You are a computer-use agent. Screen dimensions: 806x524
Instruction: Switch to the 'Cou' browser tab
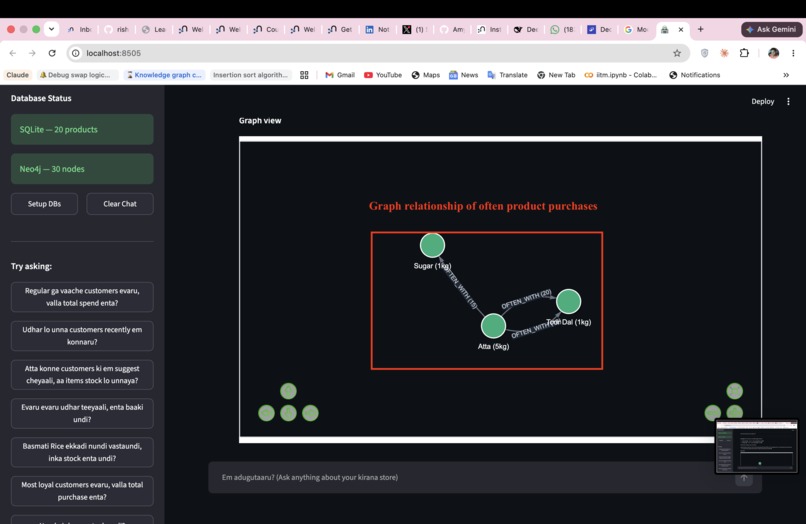click(x=266, y=29)
